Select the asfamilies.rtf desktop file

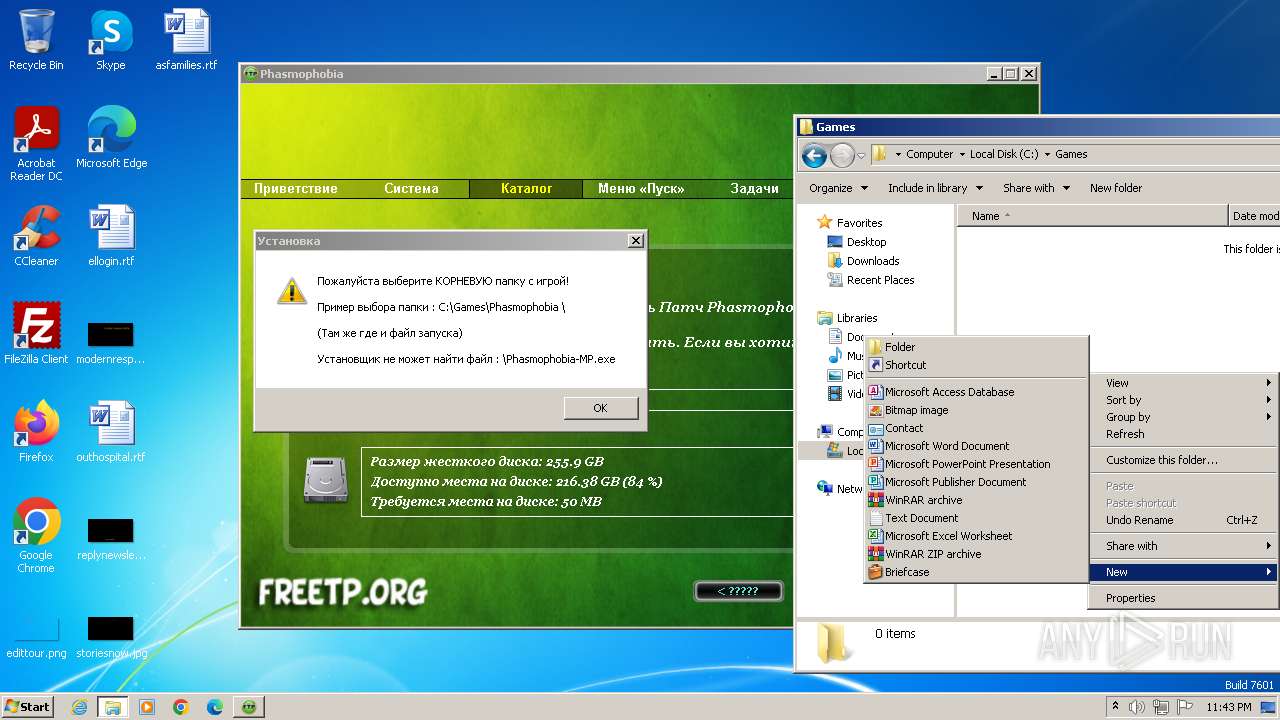point(186,40)
